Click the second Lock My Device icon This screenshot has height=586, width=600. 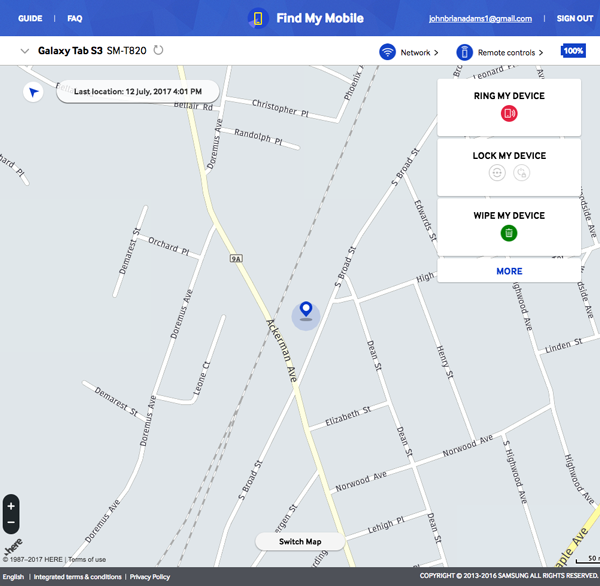pos(522,173)
